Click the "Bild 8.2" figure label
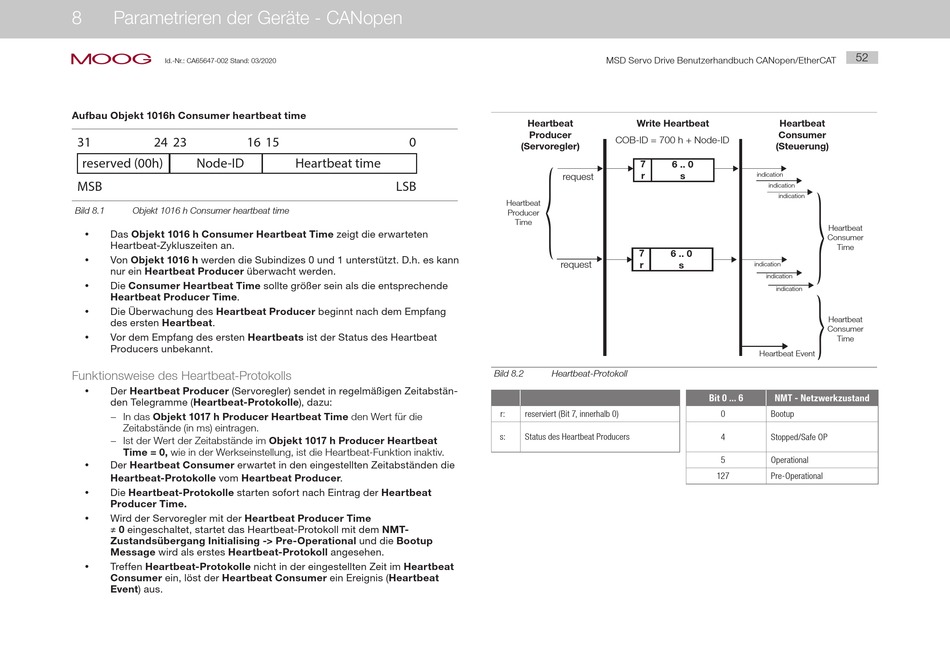 (509, 374)
